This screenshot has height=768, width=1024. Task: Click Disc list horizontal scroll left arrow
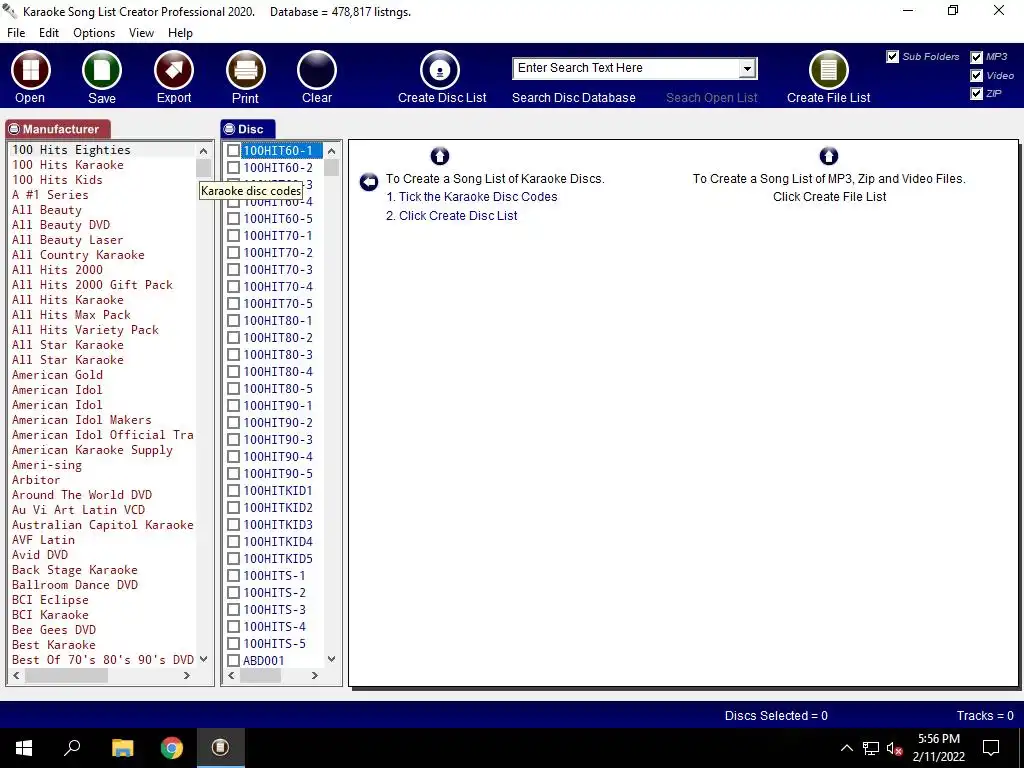pyautogui.click(x=231, y=676)
